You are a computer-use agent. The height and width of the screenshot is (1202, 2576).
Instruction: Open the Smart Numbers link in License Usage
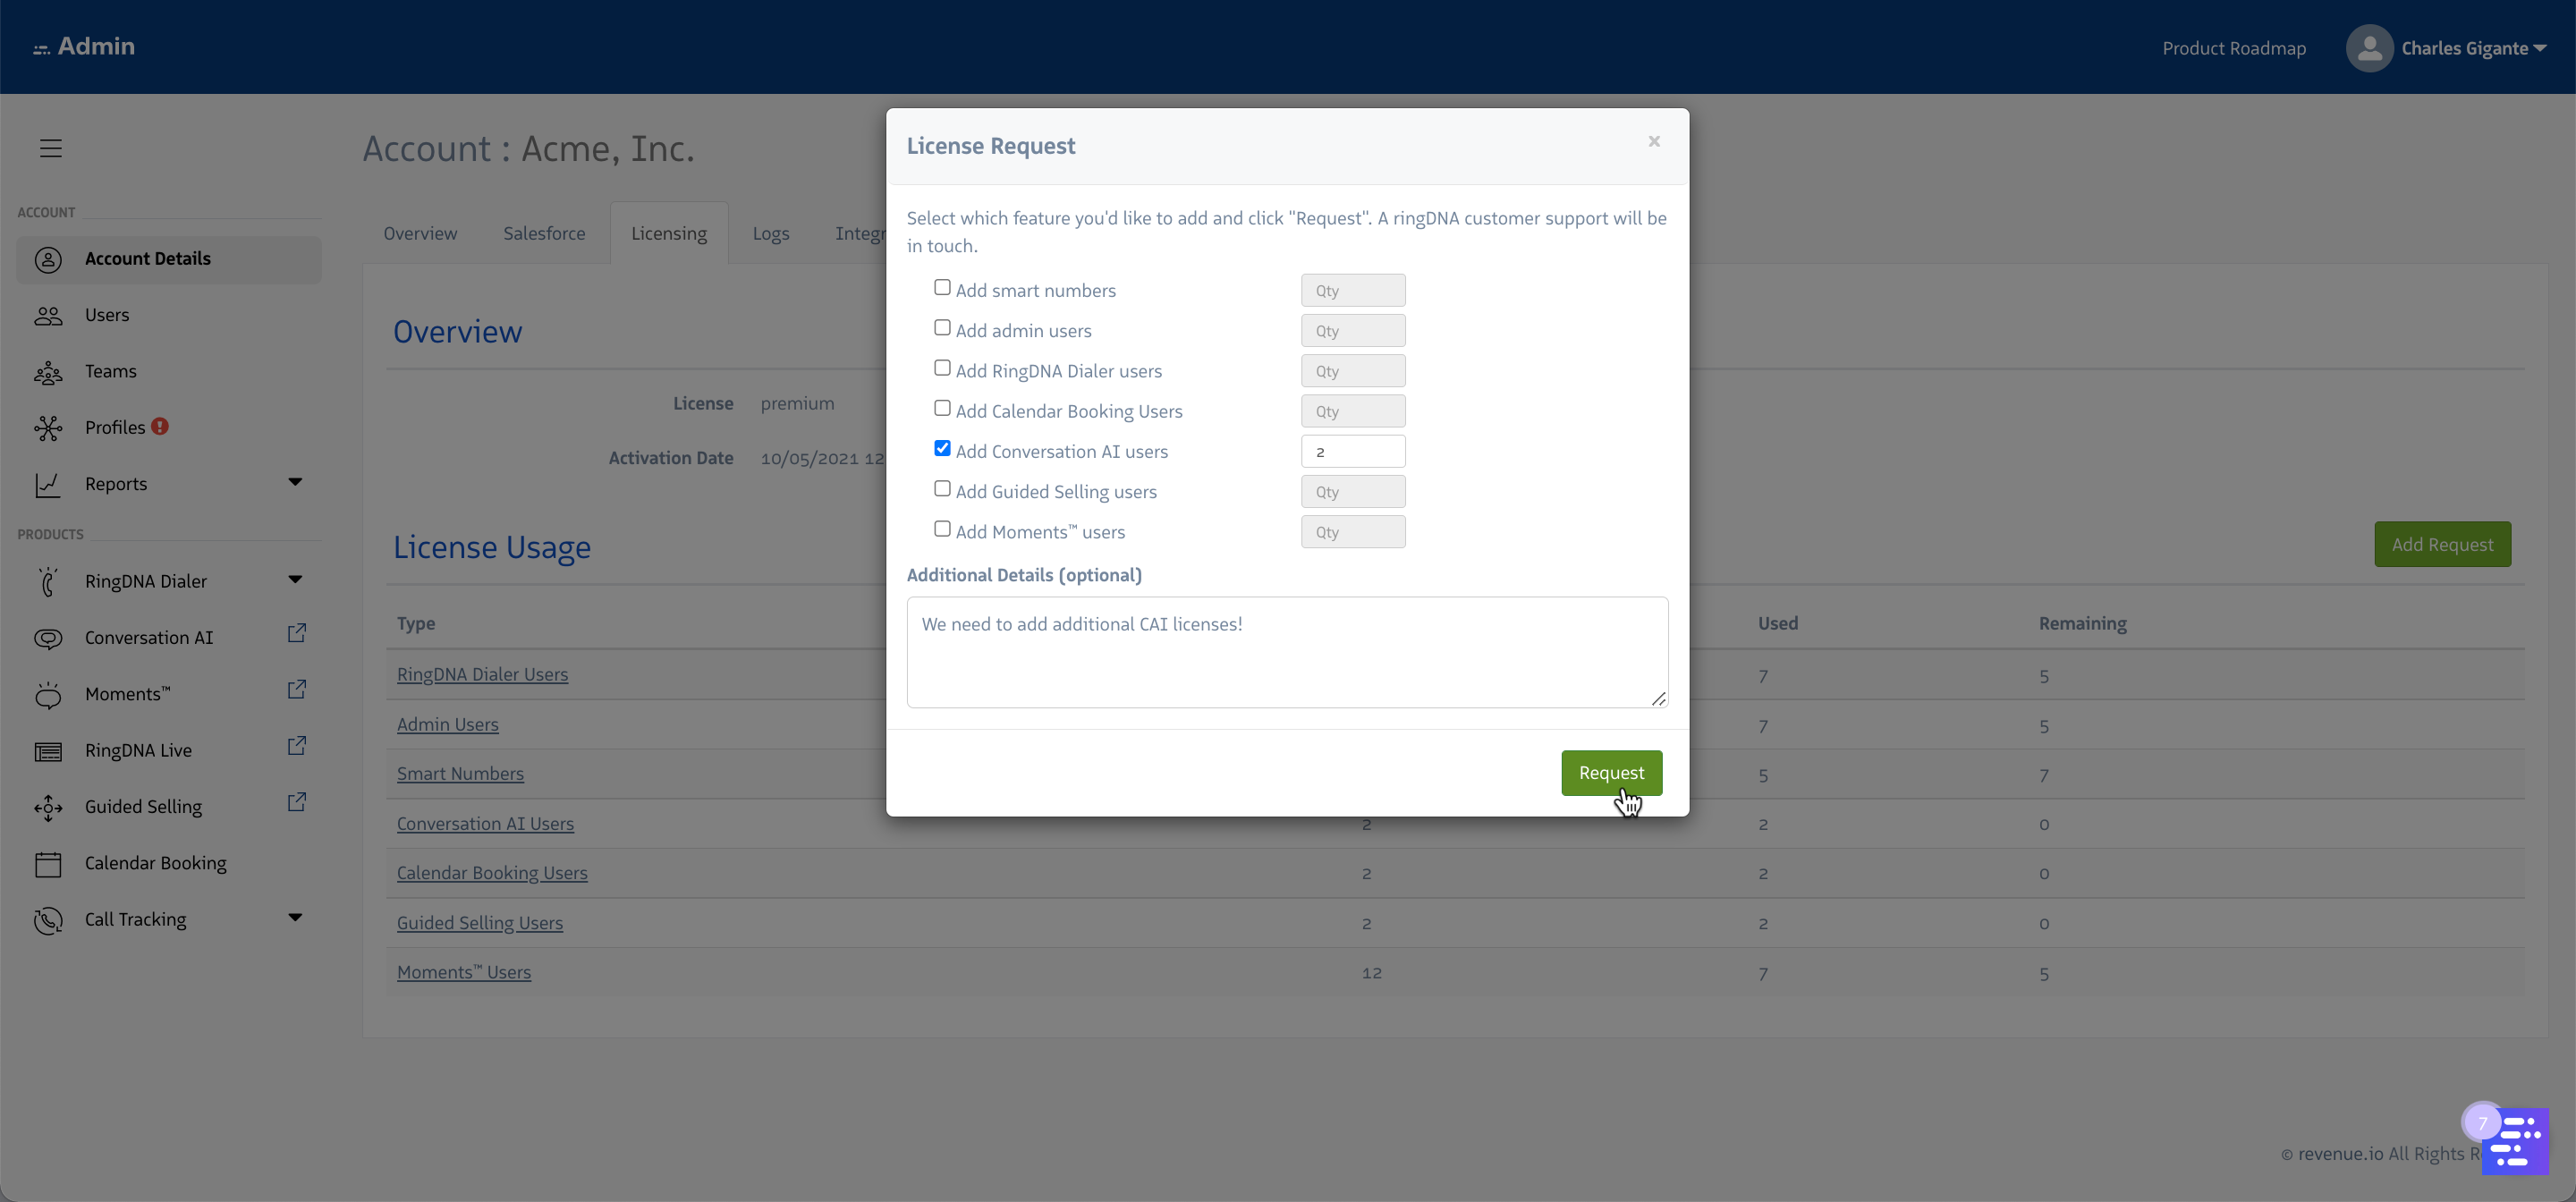[x=460, y=773]
